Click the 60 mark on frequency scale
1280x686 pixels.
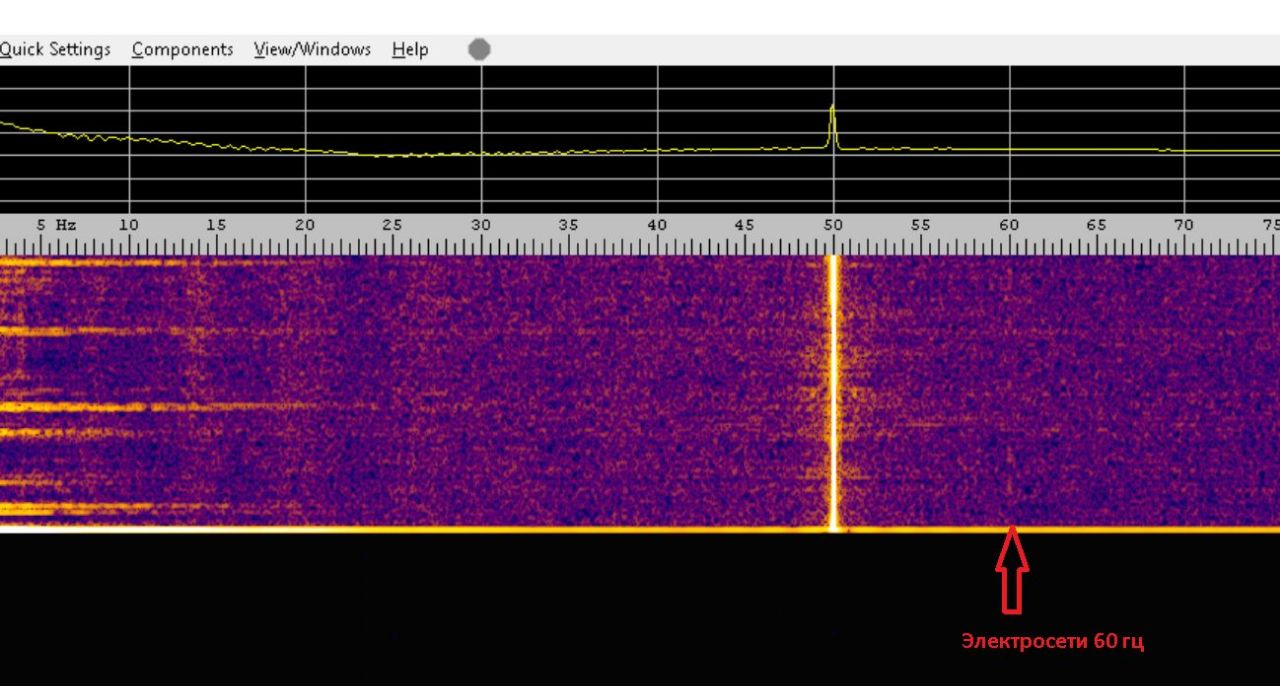[1009, 226]
